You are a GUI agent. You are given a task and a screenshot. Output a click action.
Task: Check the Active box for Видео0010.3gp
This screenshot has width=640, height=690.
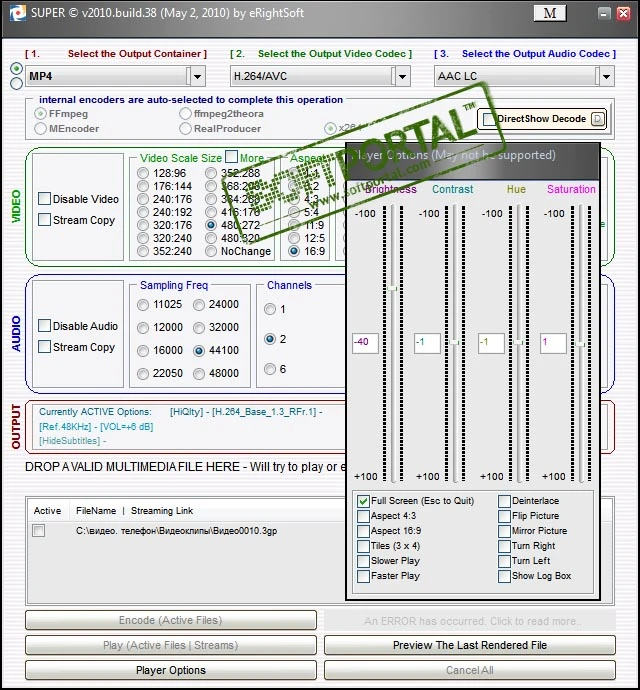click(39, 531)
